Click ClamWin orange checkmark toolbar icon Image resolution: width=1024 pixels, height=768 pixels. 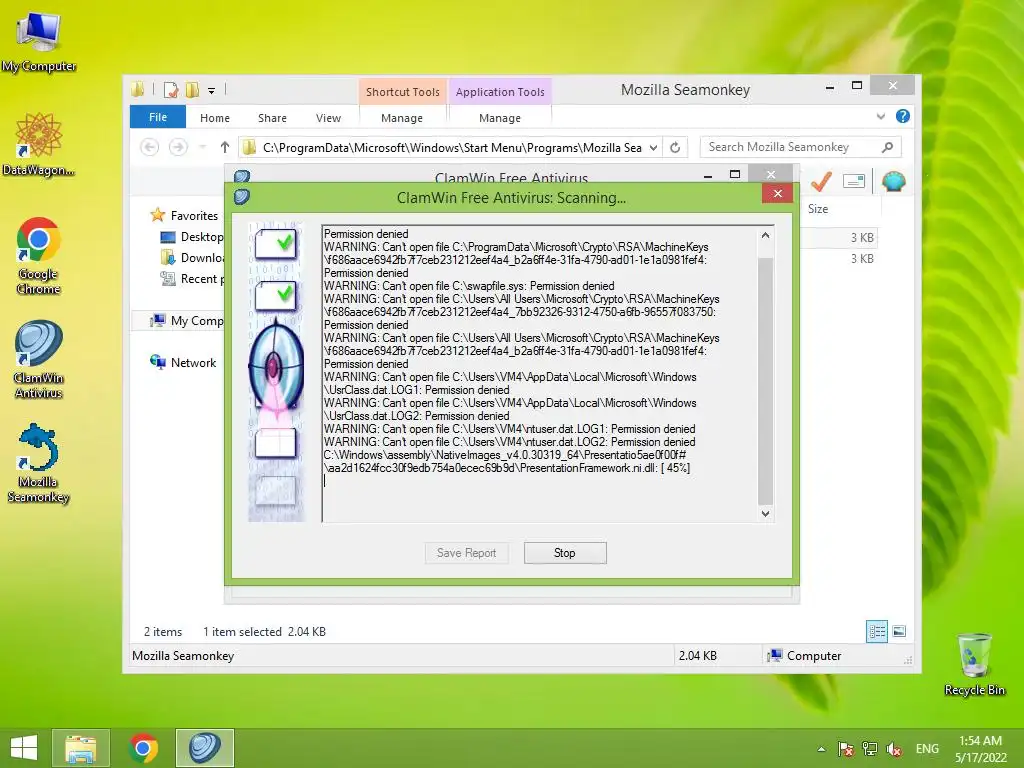click(822, 182)
